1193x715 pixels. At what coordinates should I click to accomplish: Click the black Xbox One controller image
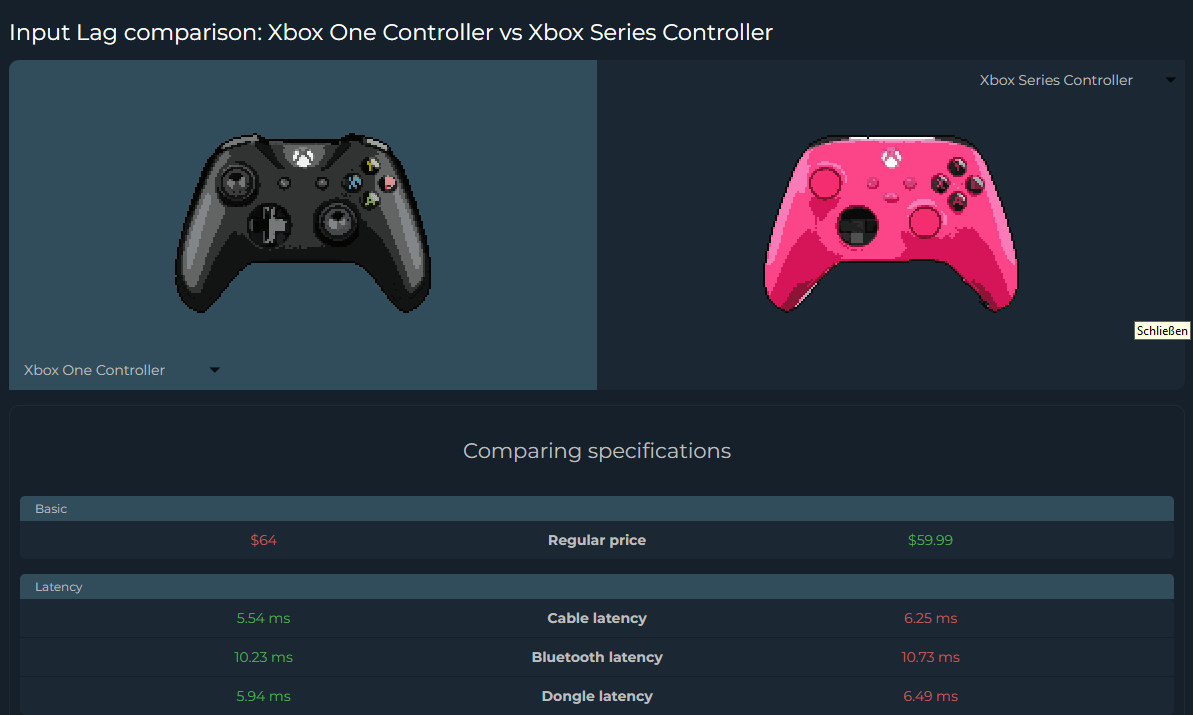click(303, 223)
